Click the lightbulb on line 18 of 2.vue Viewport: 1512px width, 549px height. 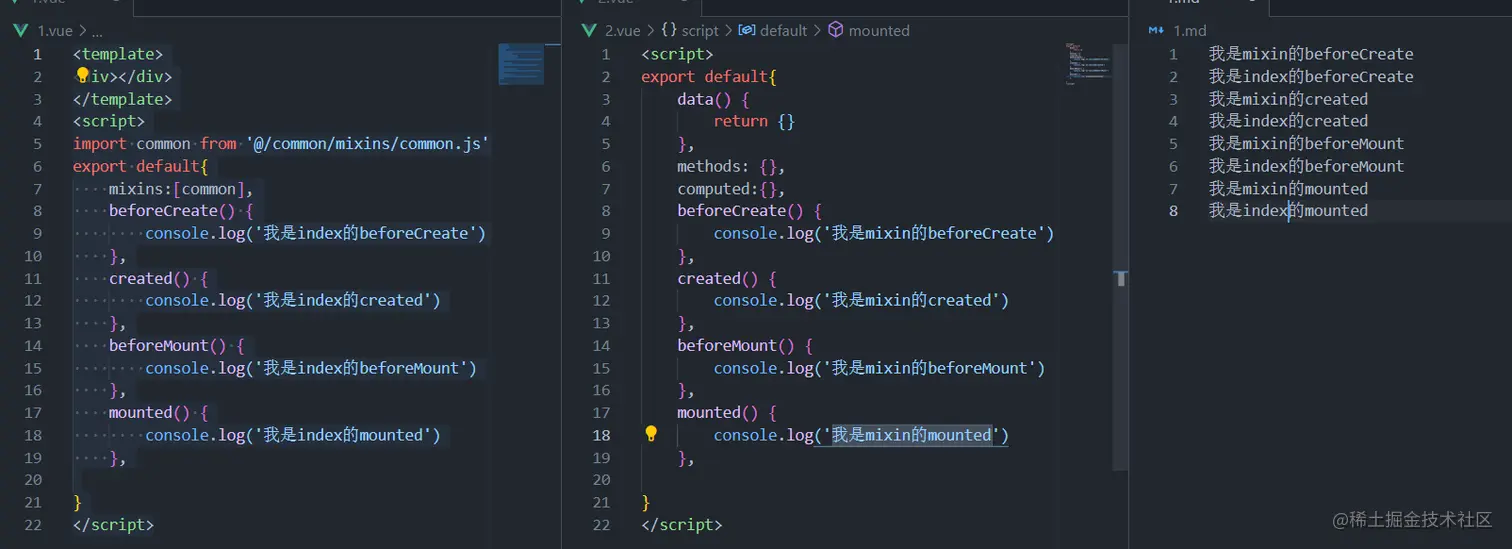[651, 434]
